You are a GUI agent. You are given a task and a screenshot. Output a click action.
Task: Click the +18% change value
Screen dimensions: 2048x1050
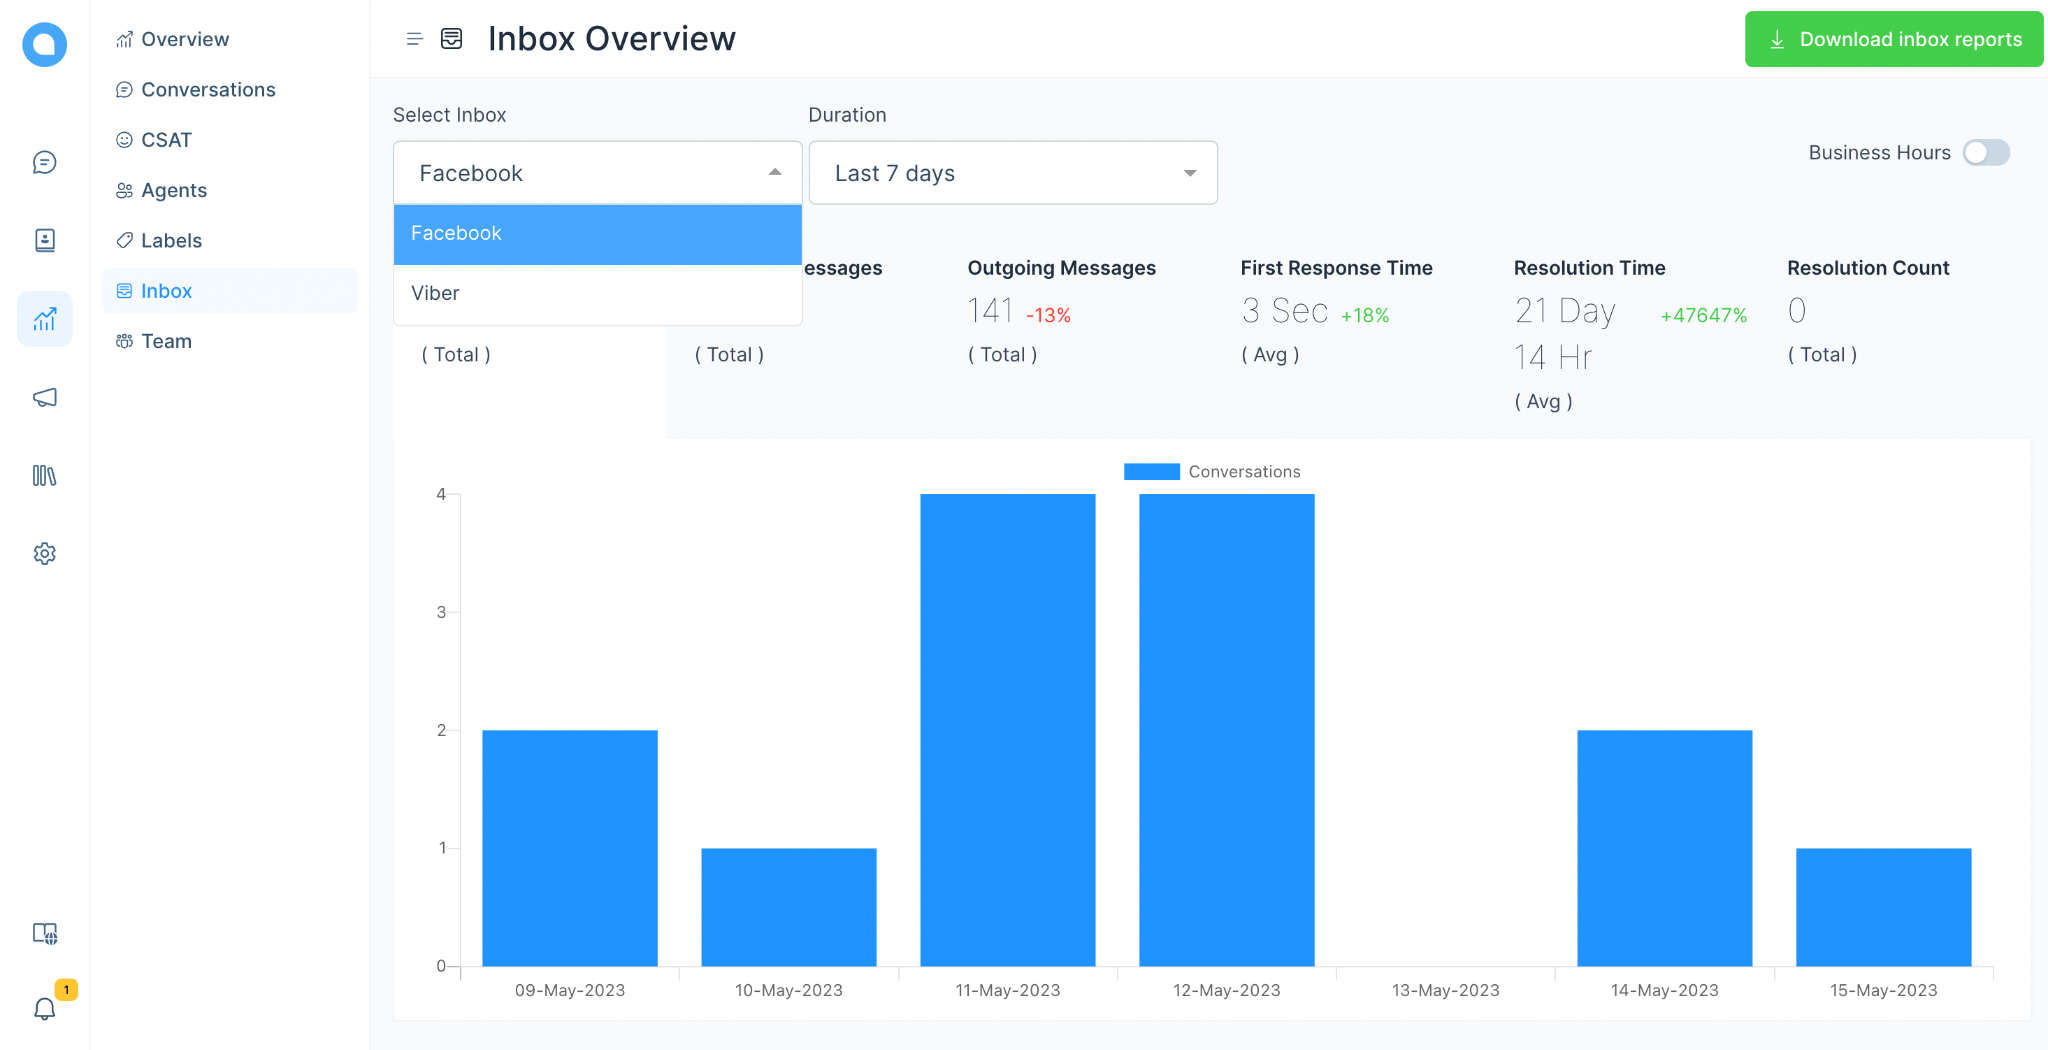click(1365, 315)
